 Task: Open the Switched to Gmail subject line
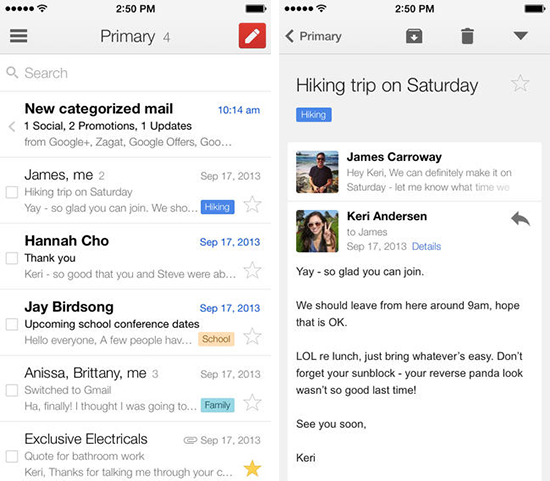click(68, 390)
